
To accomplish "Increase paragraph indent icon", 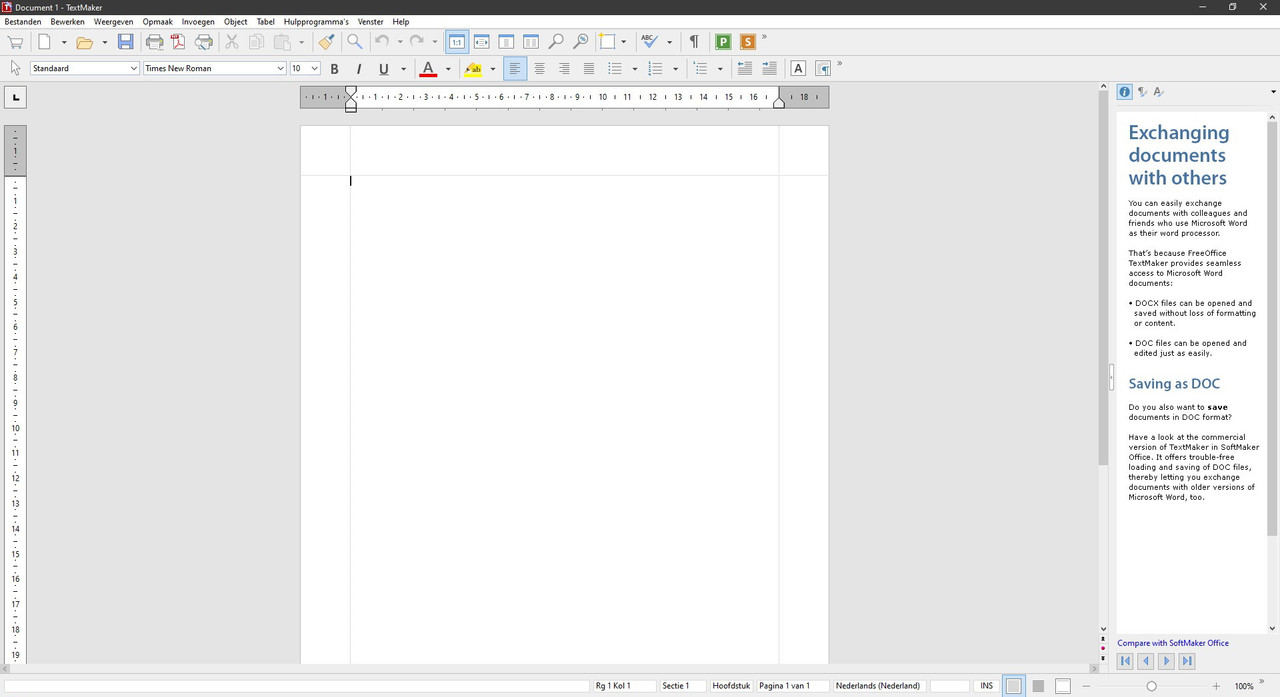I will (769, 69).
